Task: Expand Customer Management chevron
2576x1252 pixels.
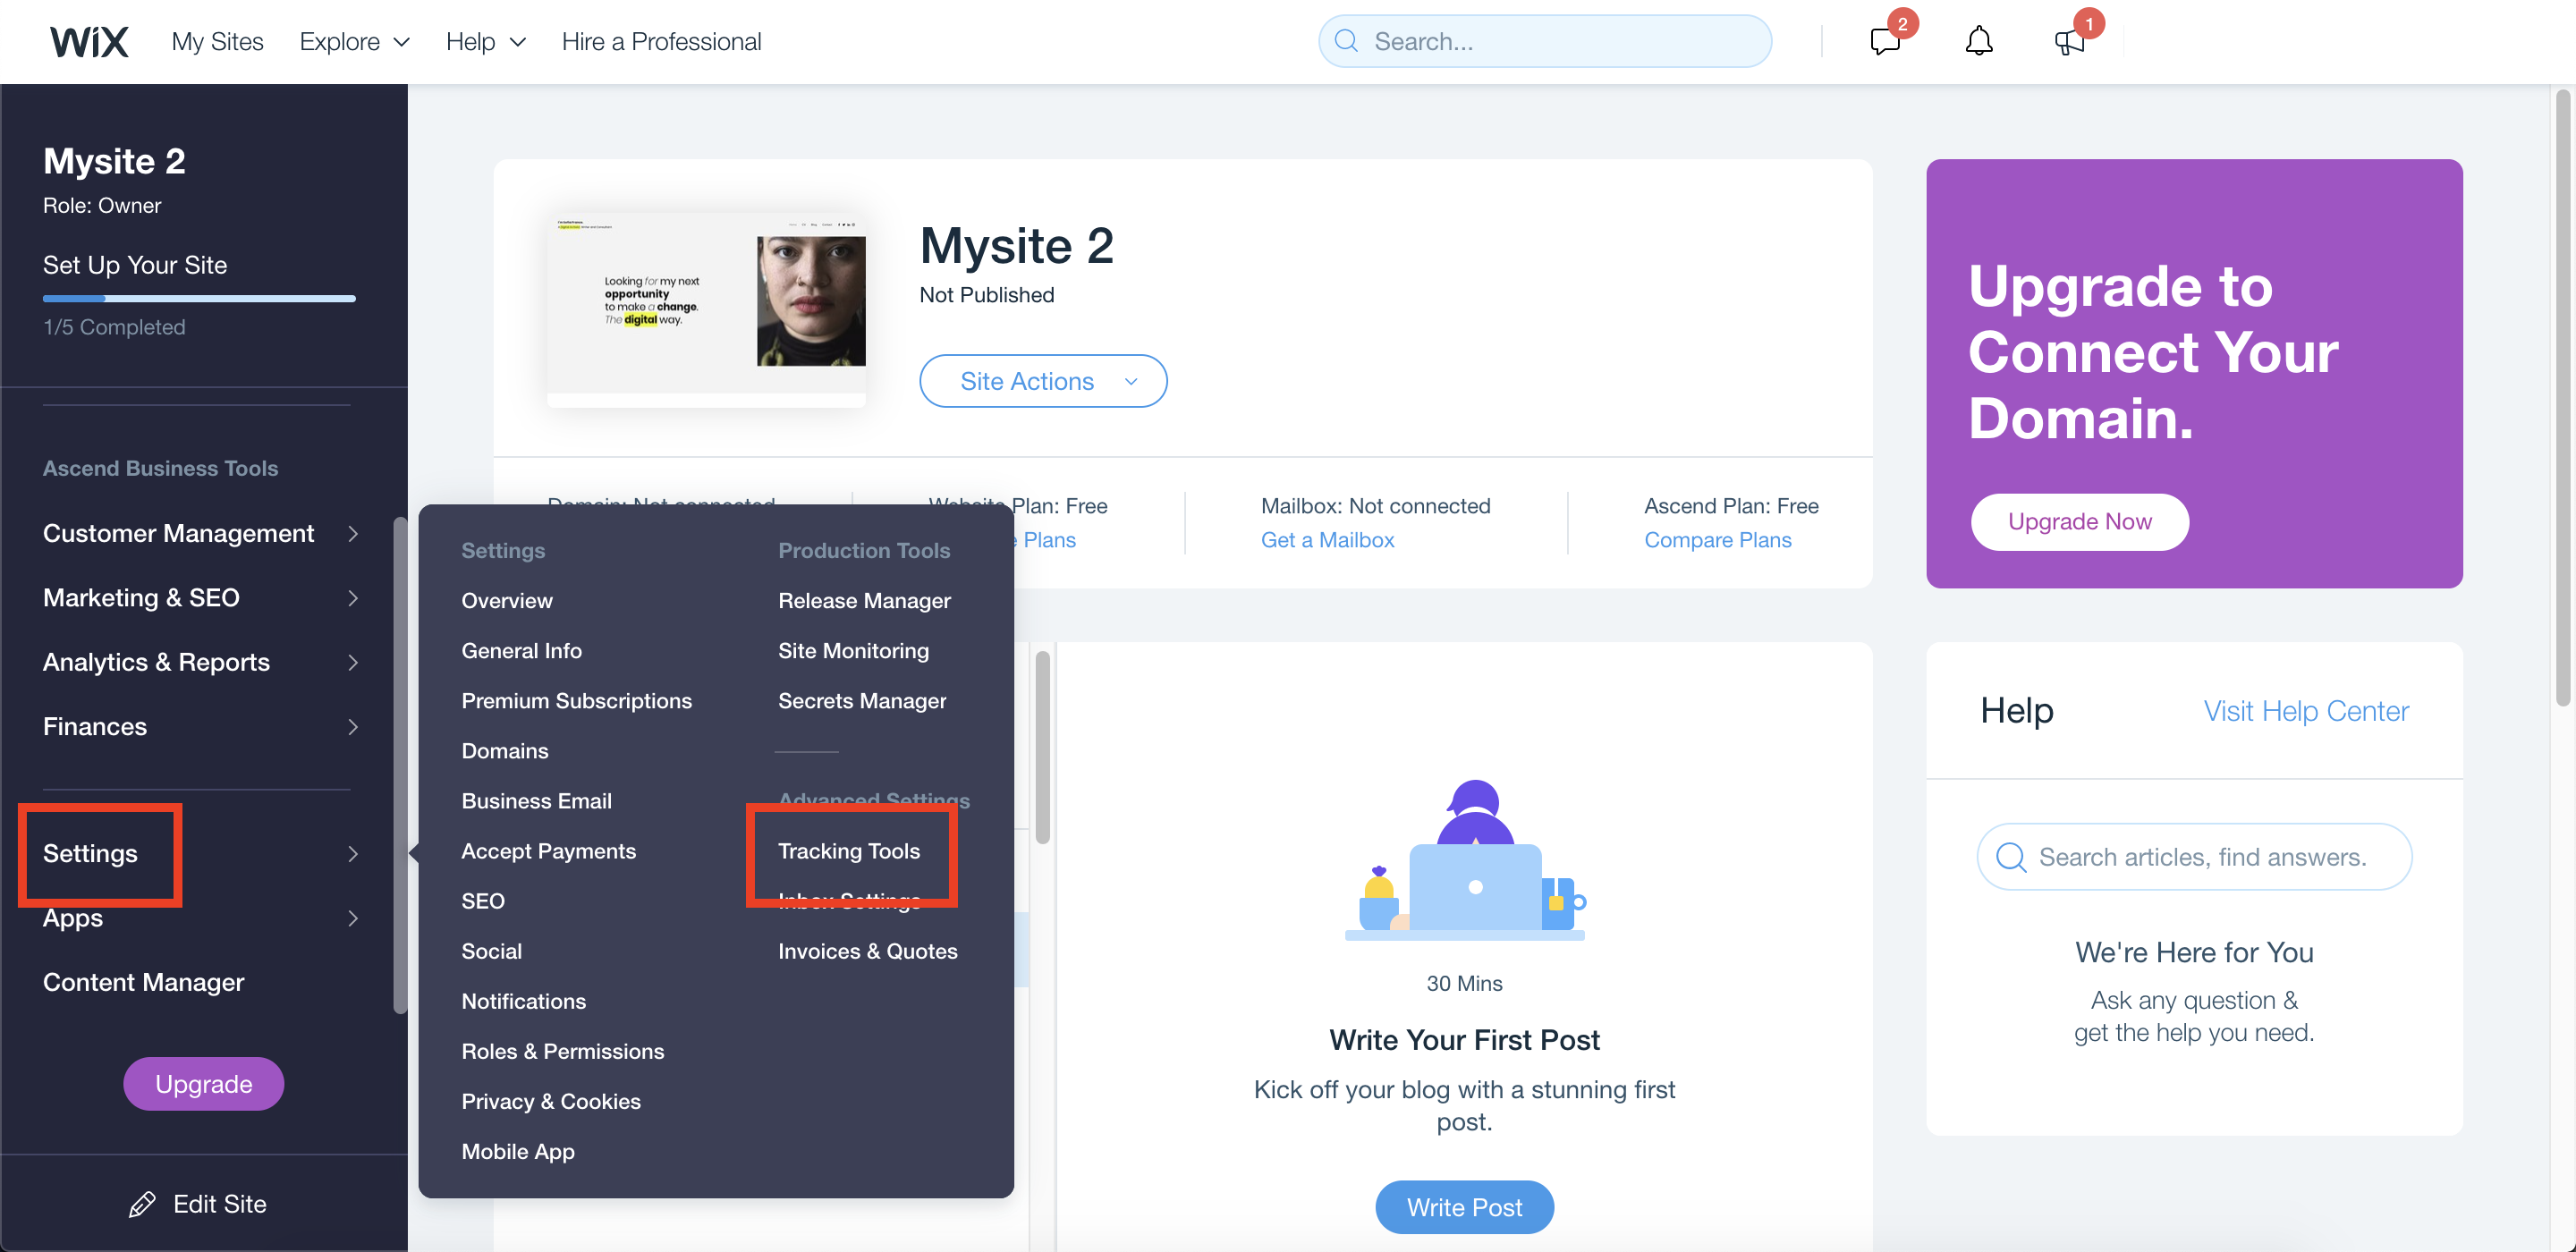Action: (x=352, y=533)
